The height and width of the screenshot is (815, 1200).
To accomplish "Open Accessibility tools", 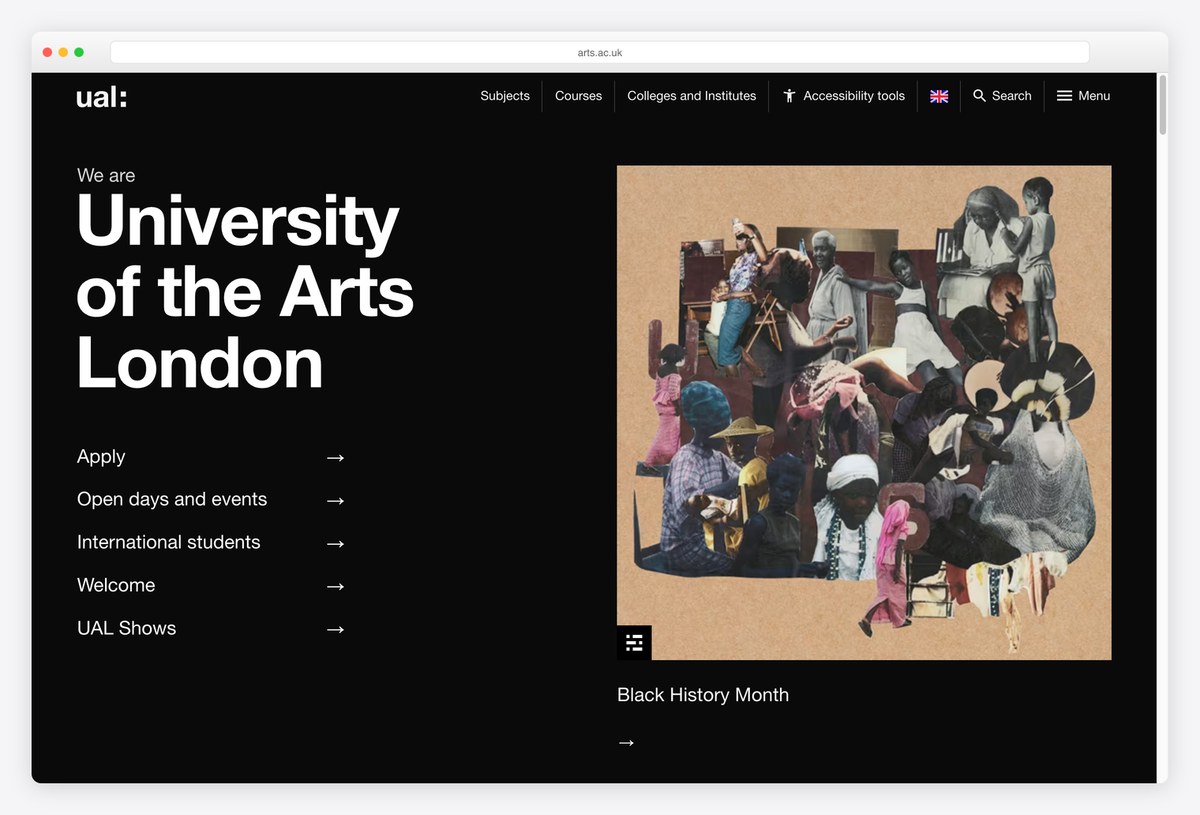I will click(x=844, y=96).
